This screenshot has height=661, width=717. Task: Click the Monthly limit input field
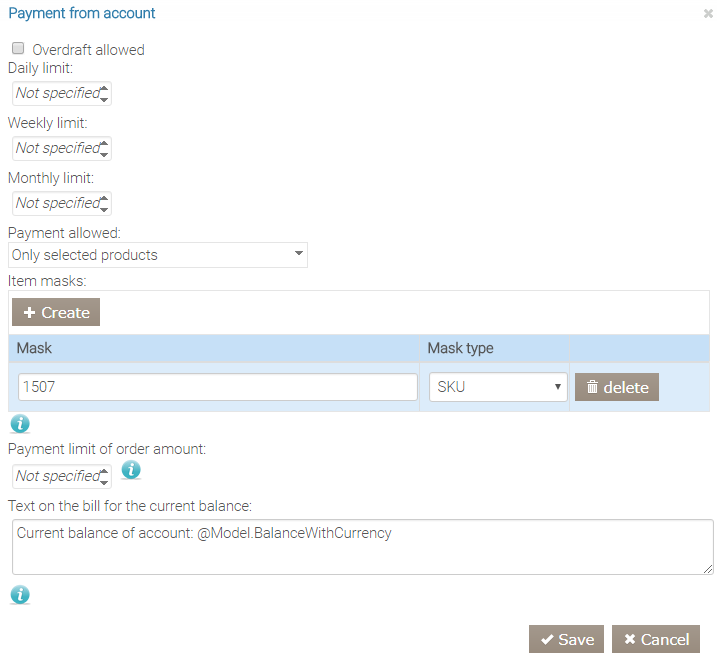[x=56, y=203]
